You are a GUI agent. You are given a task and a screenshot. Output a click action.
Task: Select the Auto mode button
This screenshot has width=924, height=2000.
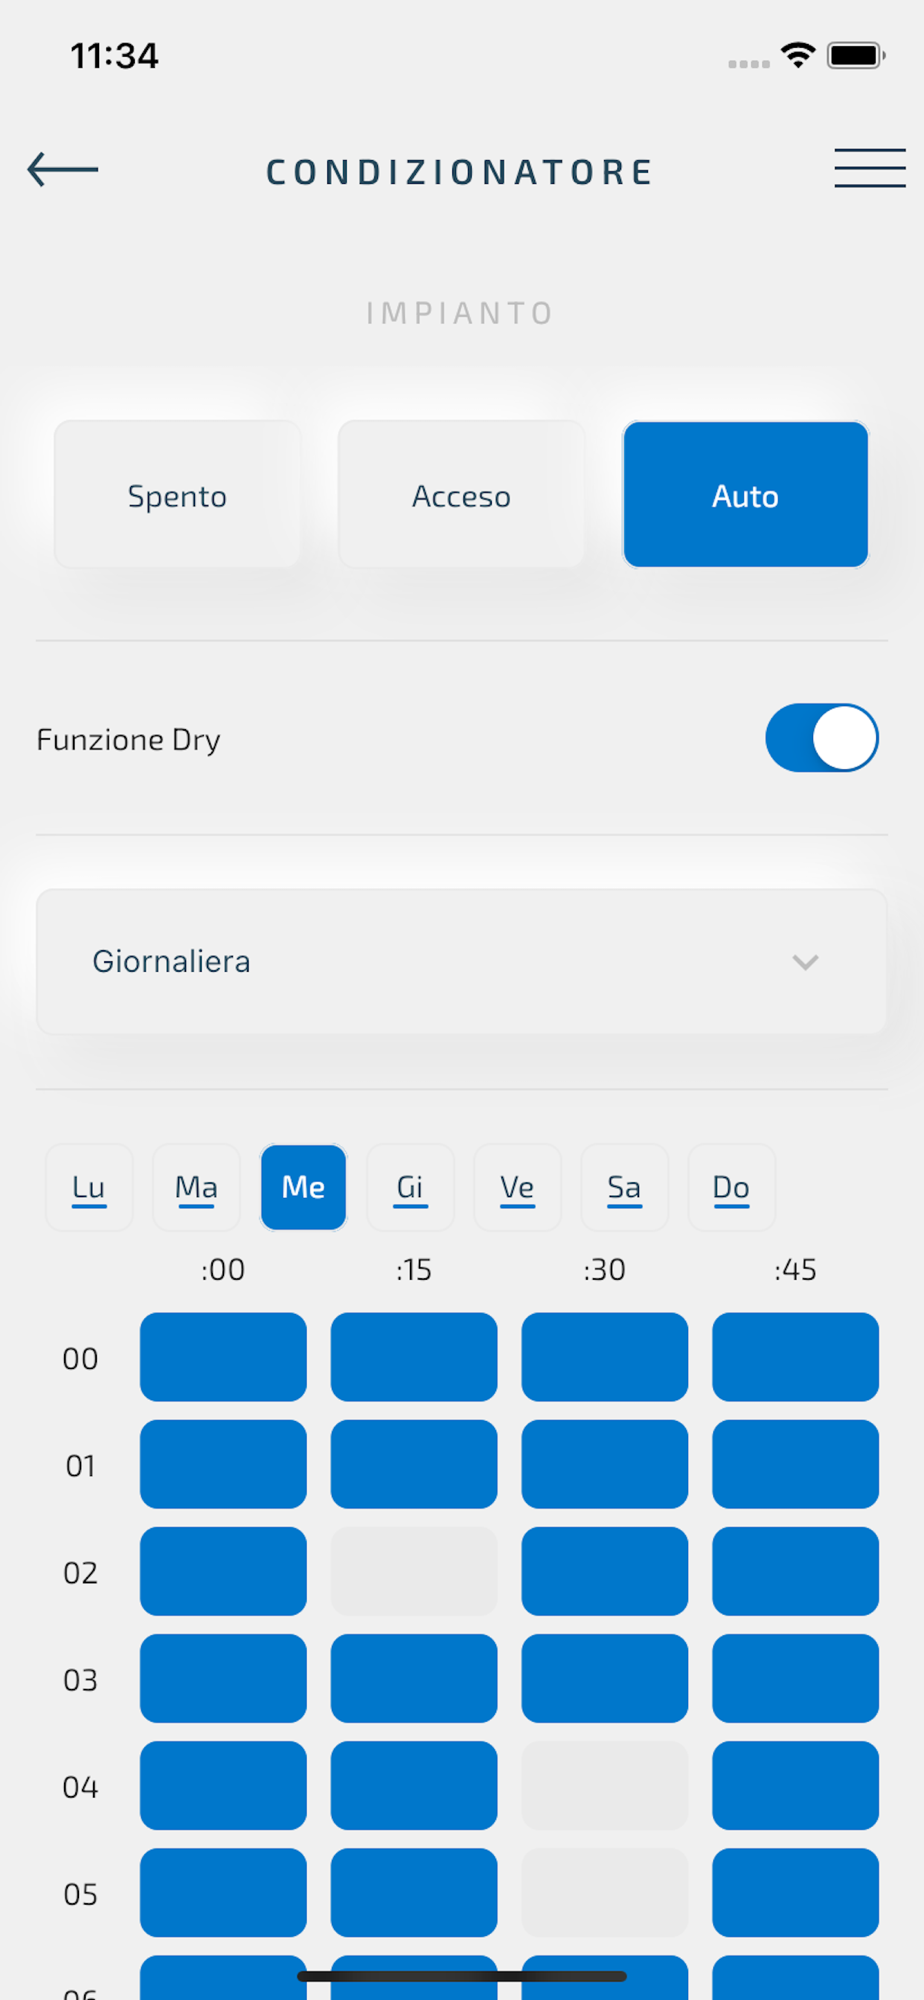(745, 495)
